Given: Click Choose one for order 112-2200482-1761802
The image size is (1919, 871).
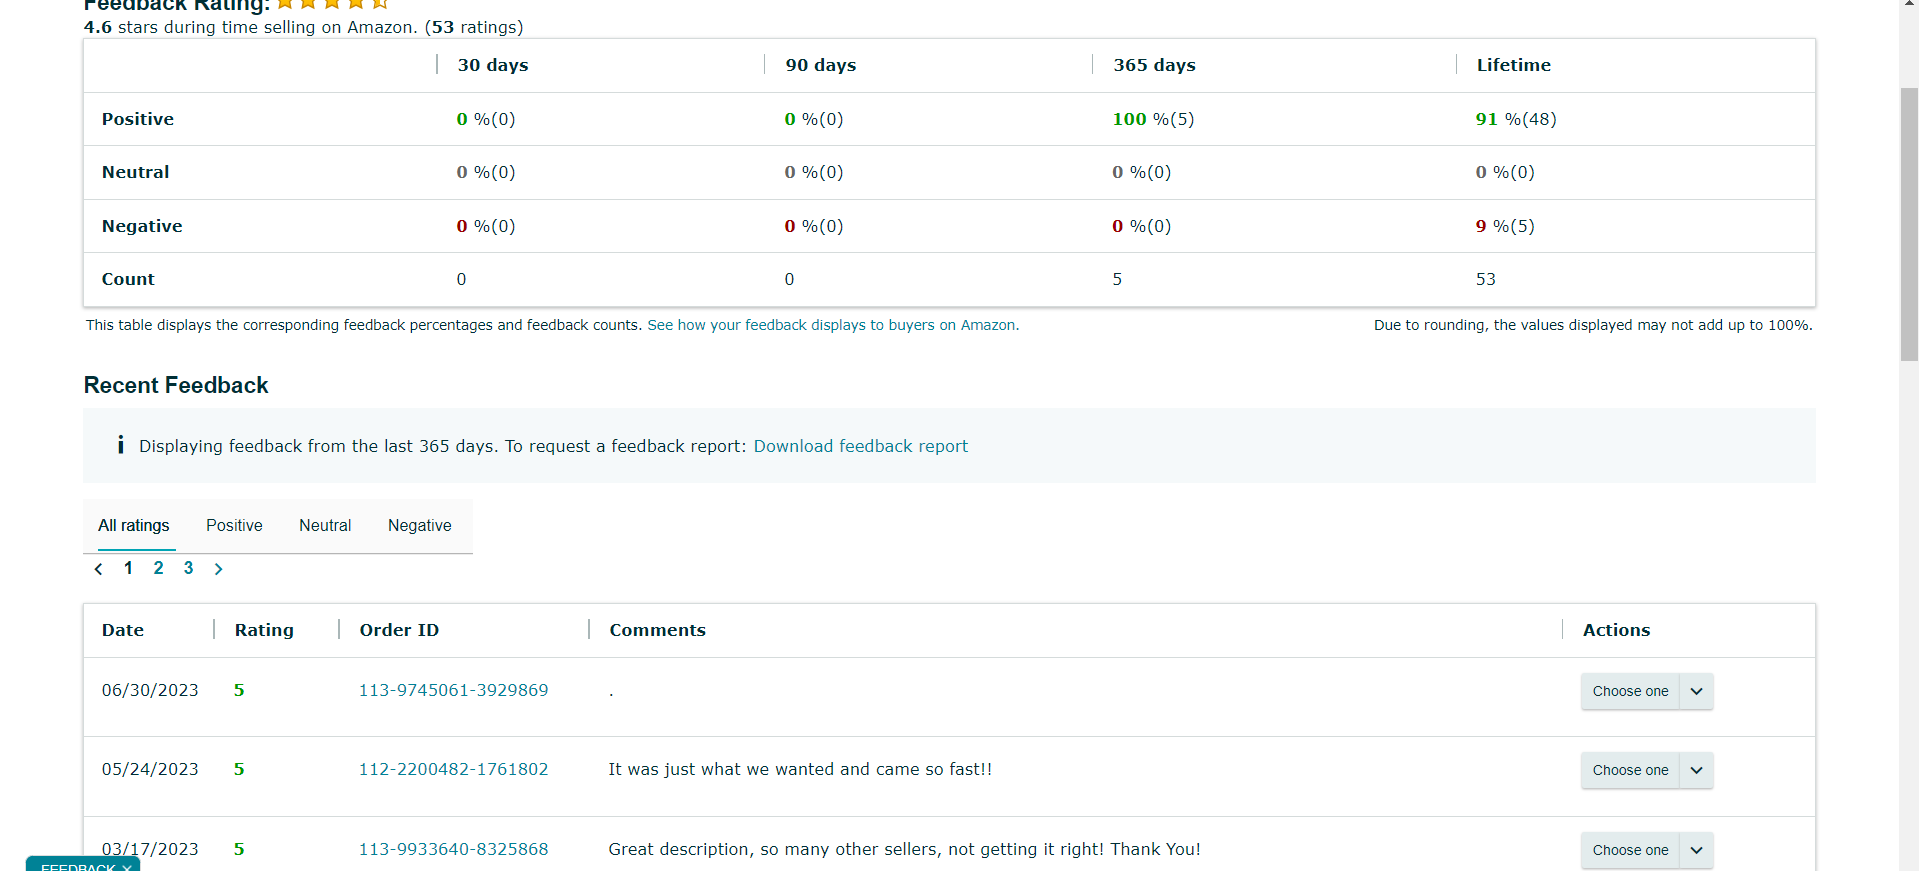Looking at the screenshot, I should click(x=1630, y=770).
